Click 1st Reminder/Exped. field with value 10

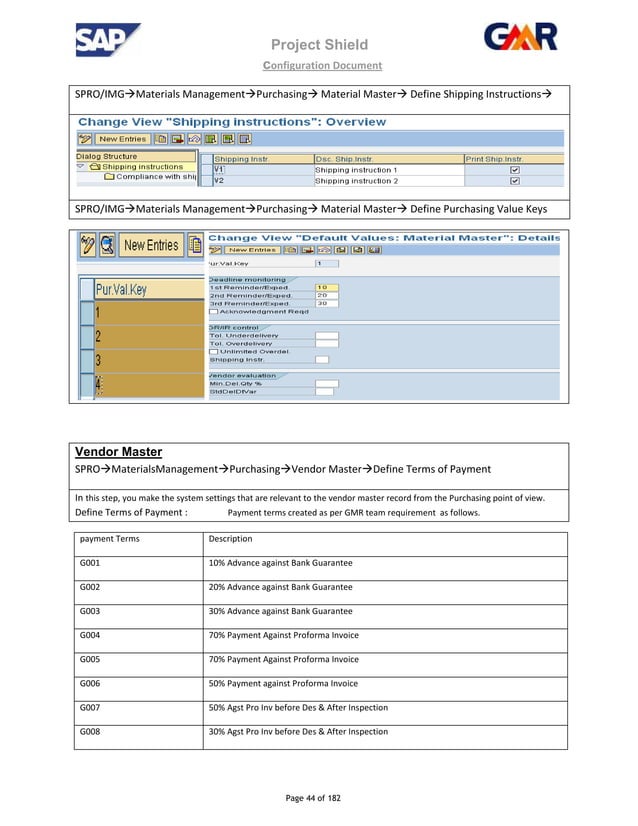(x=327, y=288)
